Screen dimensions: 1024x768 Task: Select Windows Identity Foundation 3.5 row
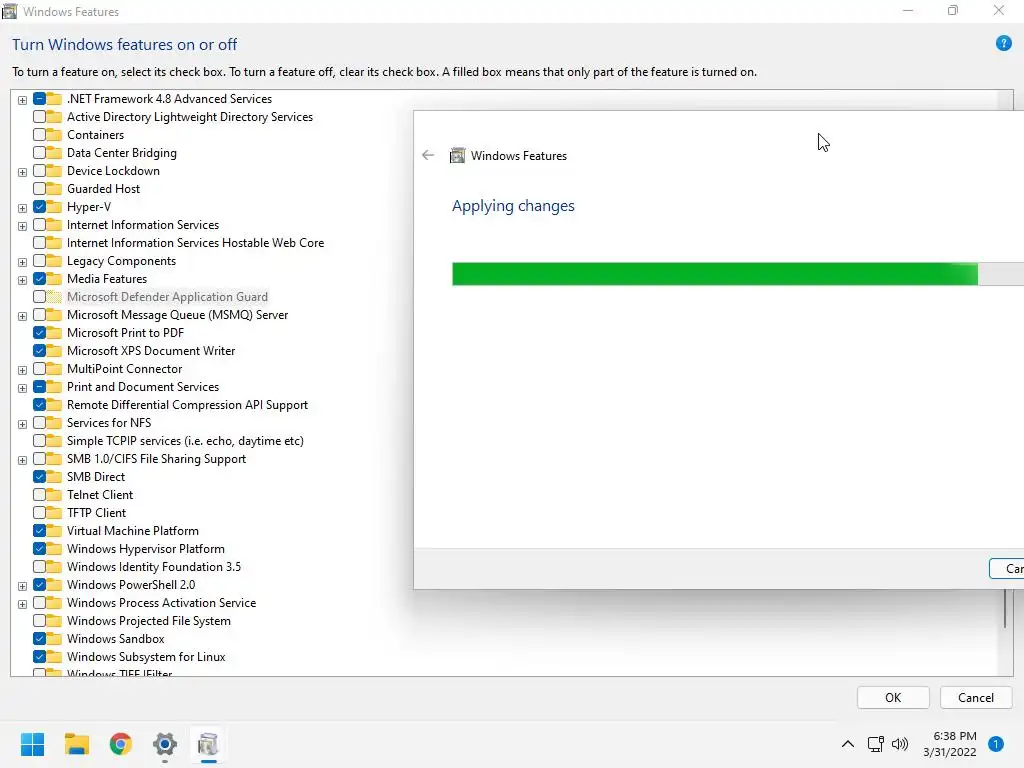[x=153, y=567]
